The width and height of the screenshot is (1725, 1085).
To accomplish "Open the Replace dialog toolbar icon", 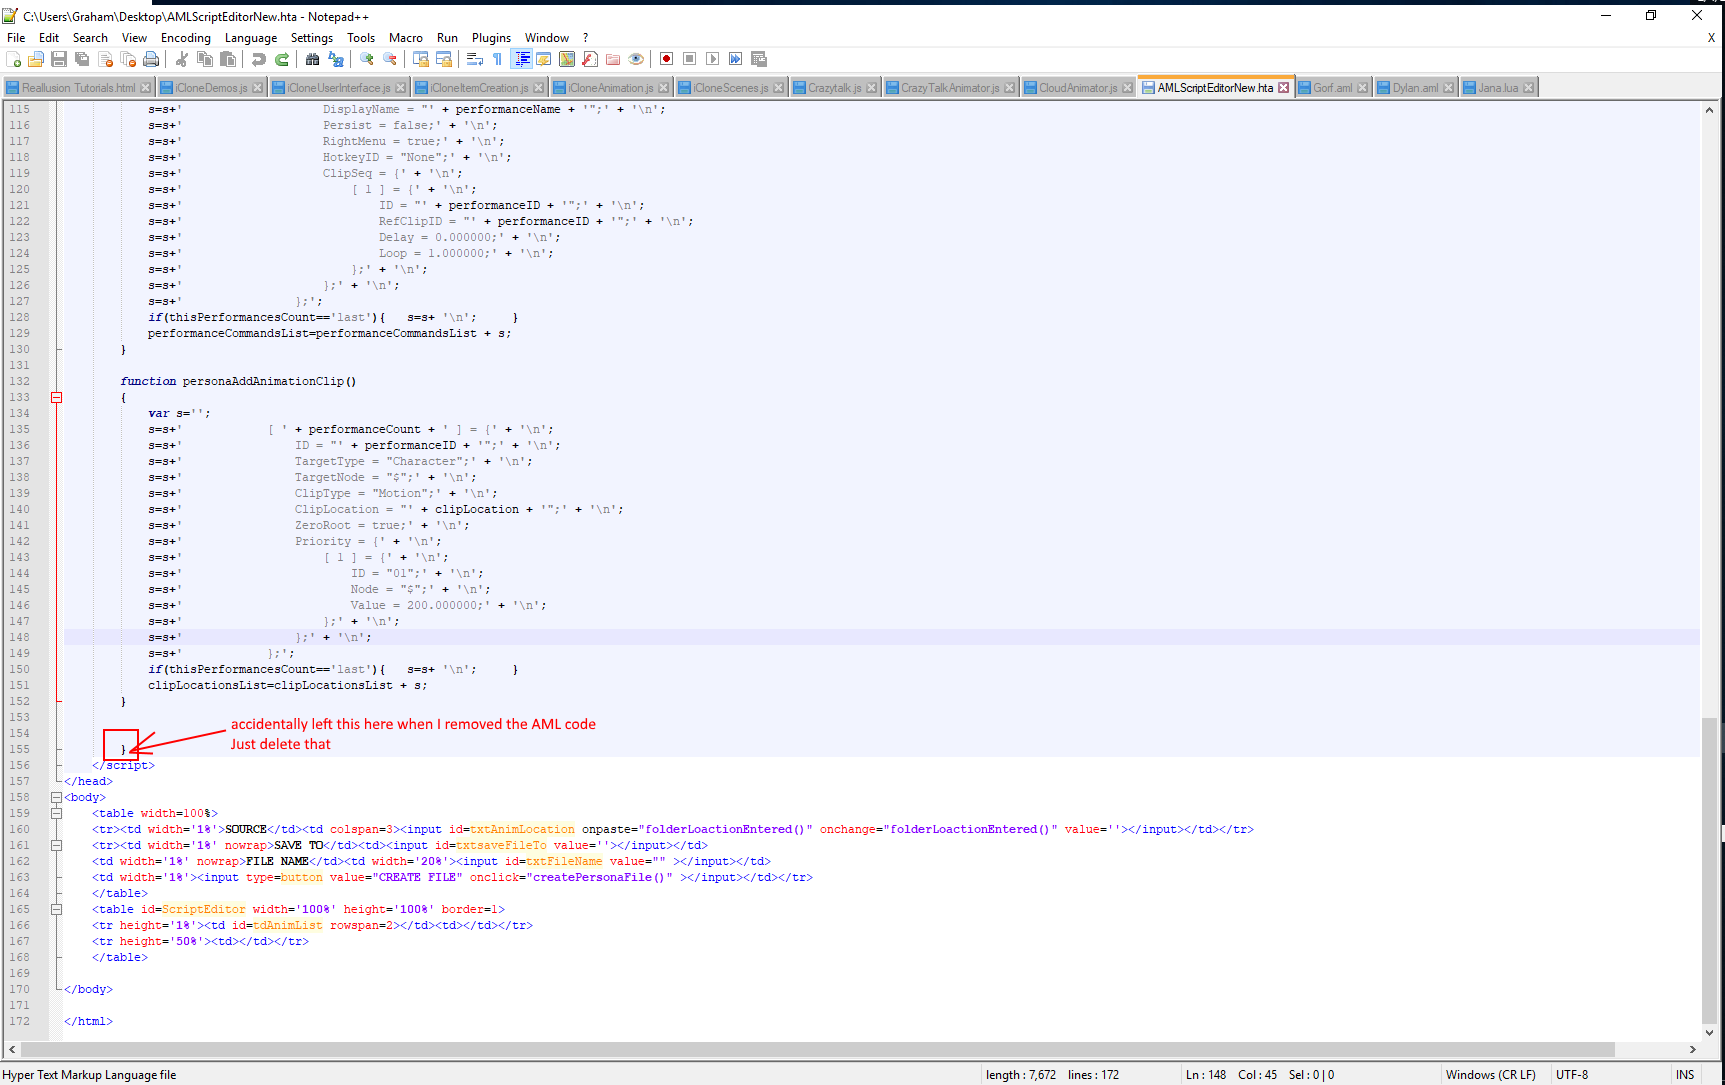I will pos(336,60).
